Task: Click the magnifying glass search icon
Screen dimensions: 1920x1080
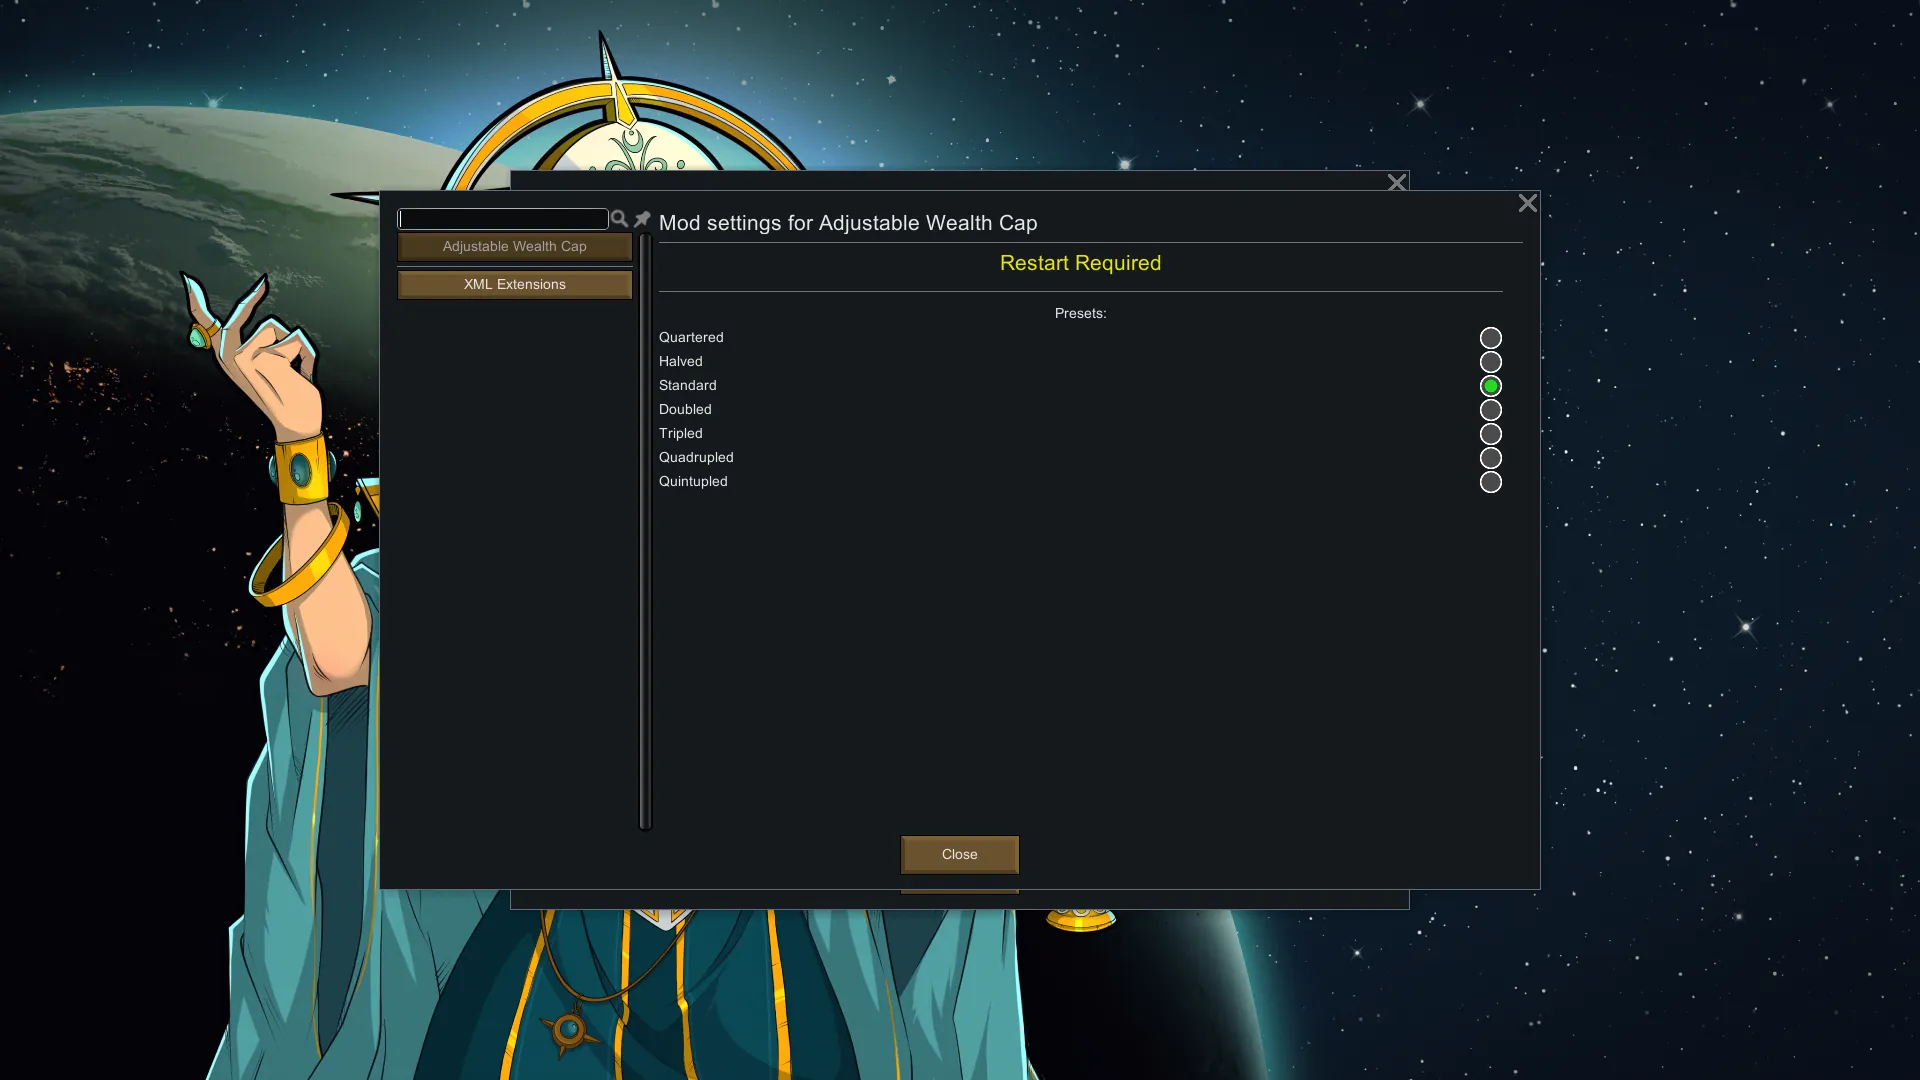Action: pyautogui.click(x=619, y=219)
